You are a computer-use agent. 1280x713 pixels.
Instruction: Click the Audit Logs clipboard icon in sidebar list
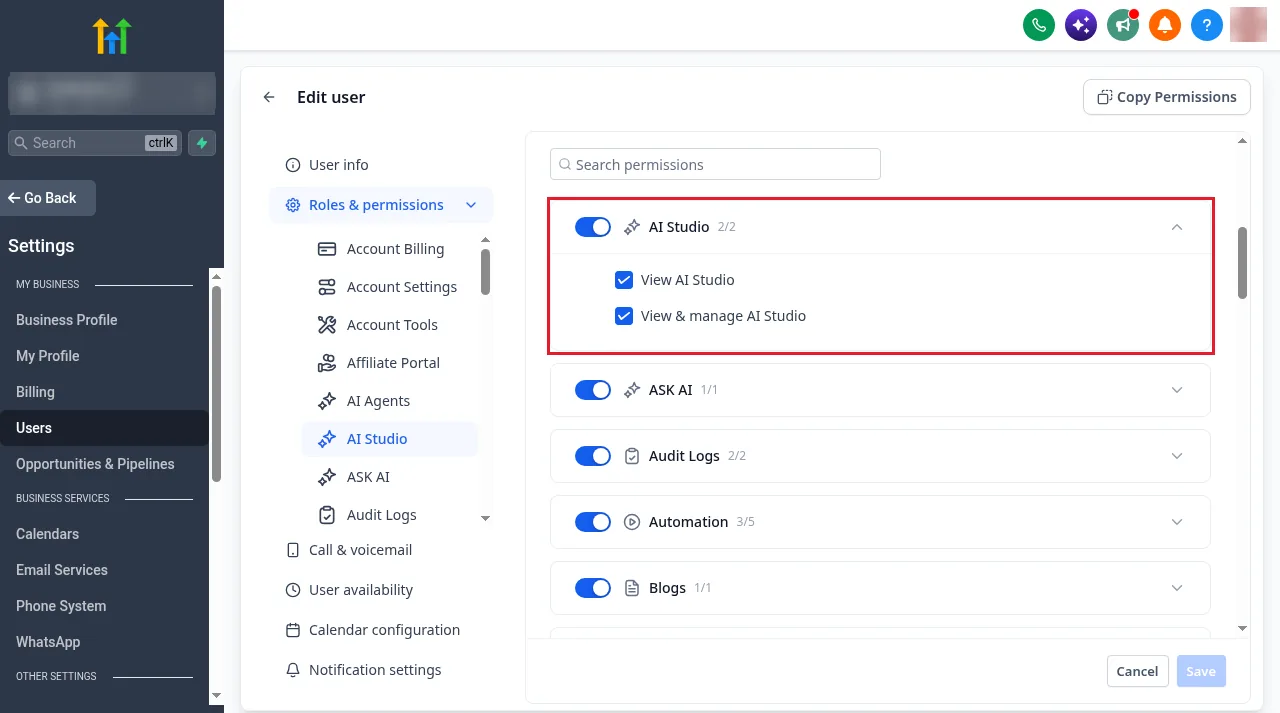click(327, 515)
